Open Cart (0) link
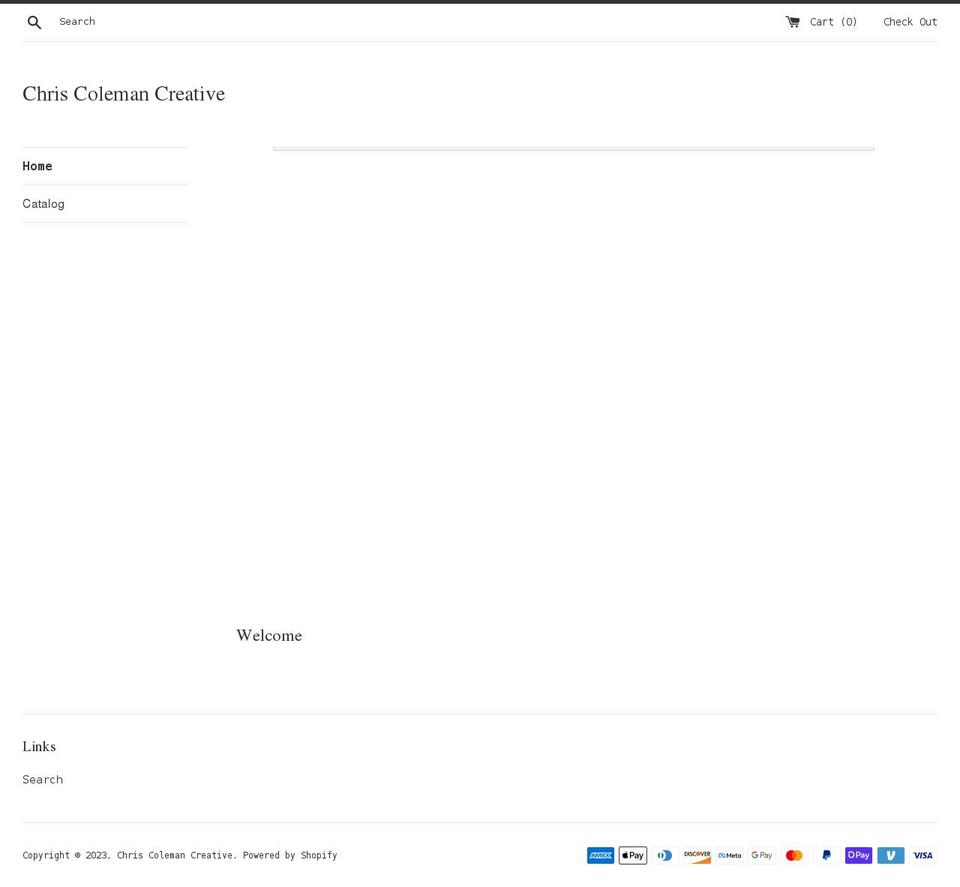Image resolution: width=960 pixels, height=887 pixels. point(833,22)
